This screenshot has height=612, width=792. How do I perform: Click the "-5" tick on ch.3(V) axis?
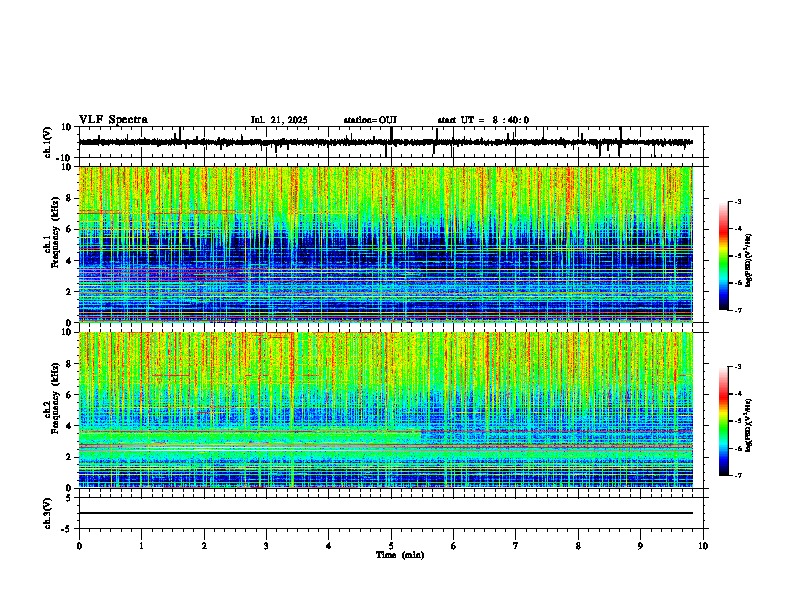point(68,529)
